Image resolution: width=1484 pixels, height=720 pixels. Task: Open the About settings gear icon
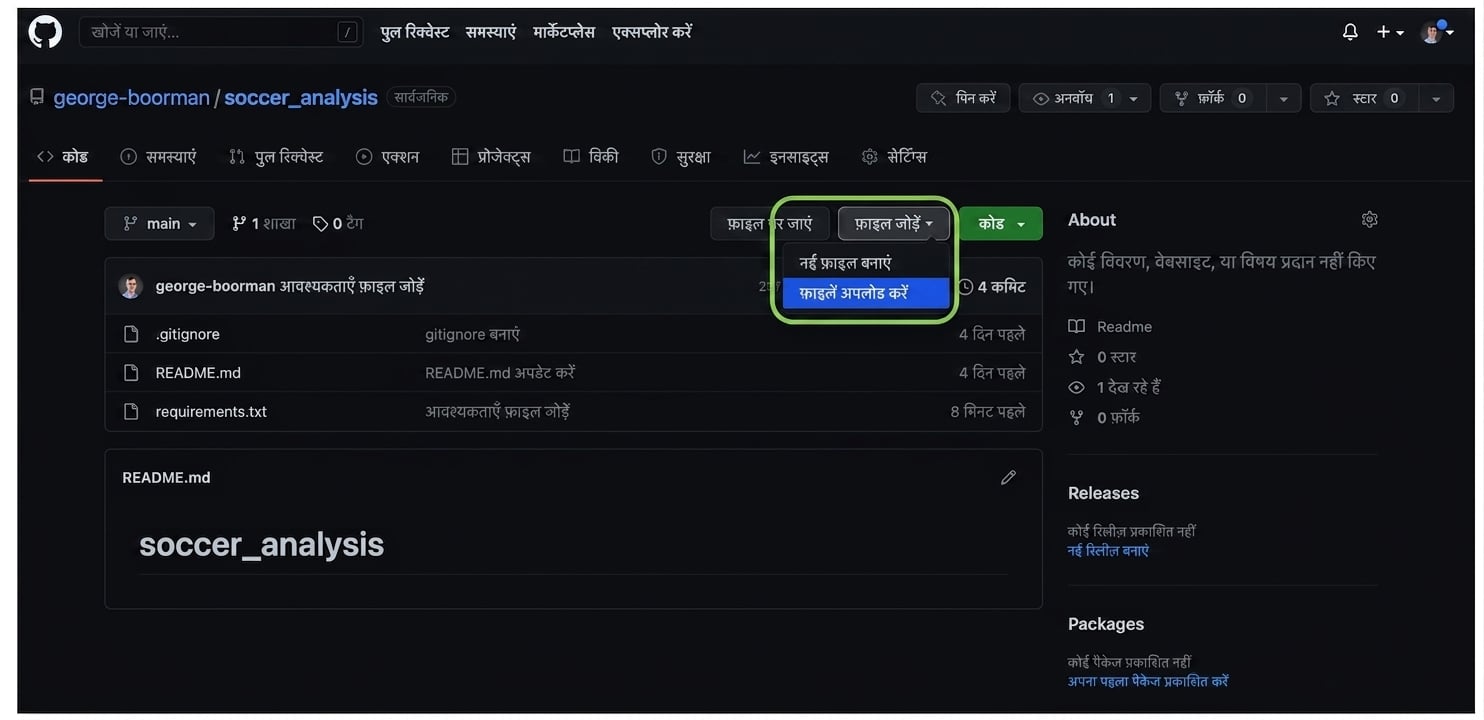coord(1370,220)
